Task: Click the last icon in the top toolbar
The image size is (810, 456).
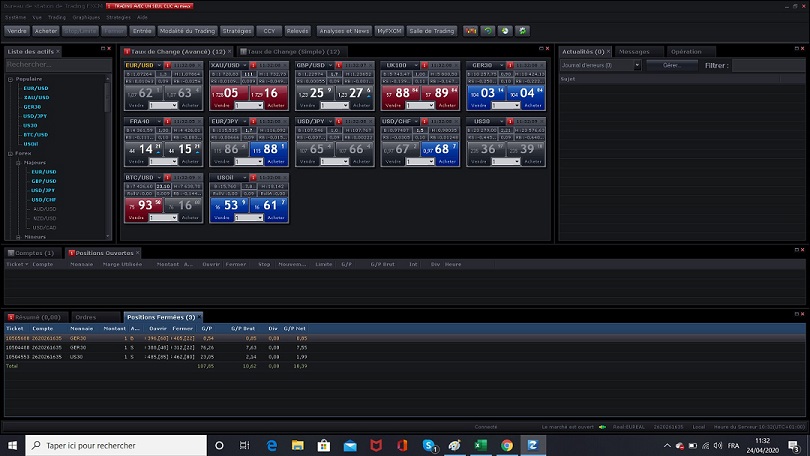Action: 522,31
